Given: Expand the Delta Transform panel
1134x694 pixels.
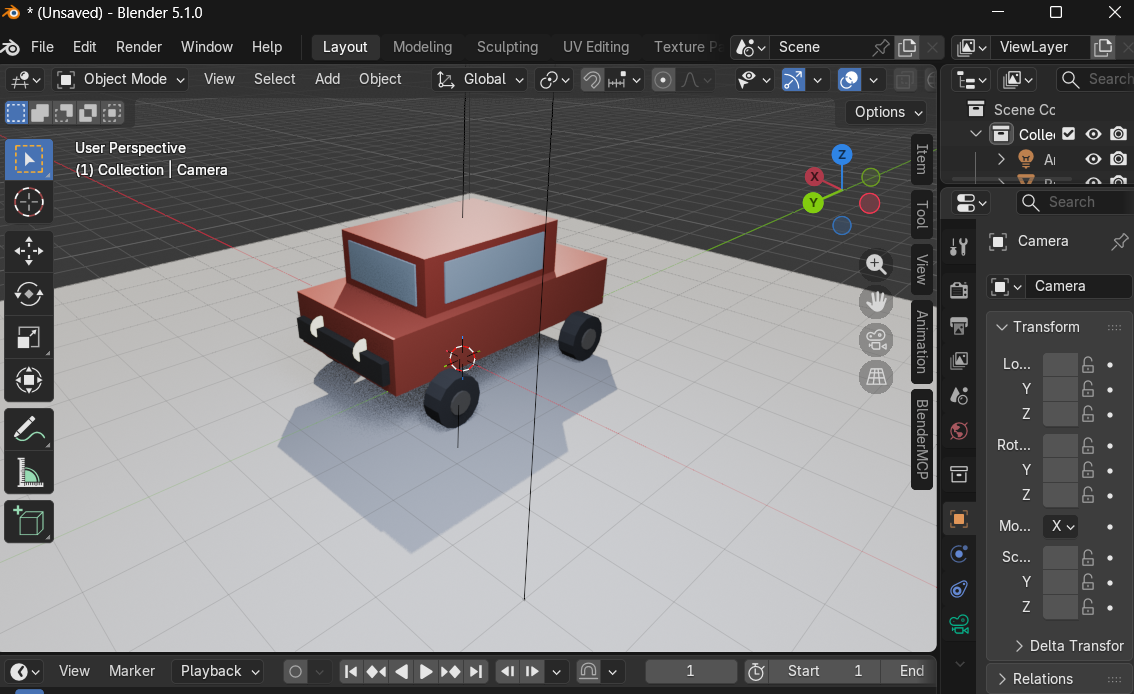Looking at the screenshot, I should [1070, 646].
